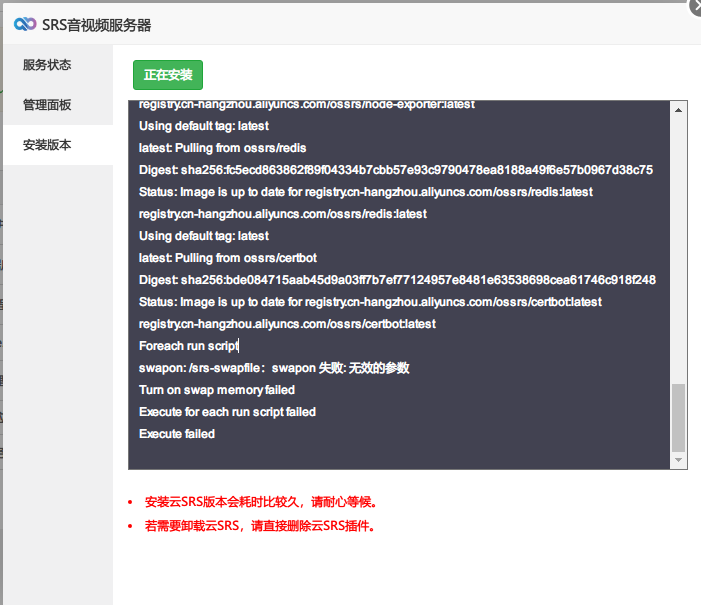
Task: Click the Digest sha256:fc5ecd86 line
Action: click(396, 170)
